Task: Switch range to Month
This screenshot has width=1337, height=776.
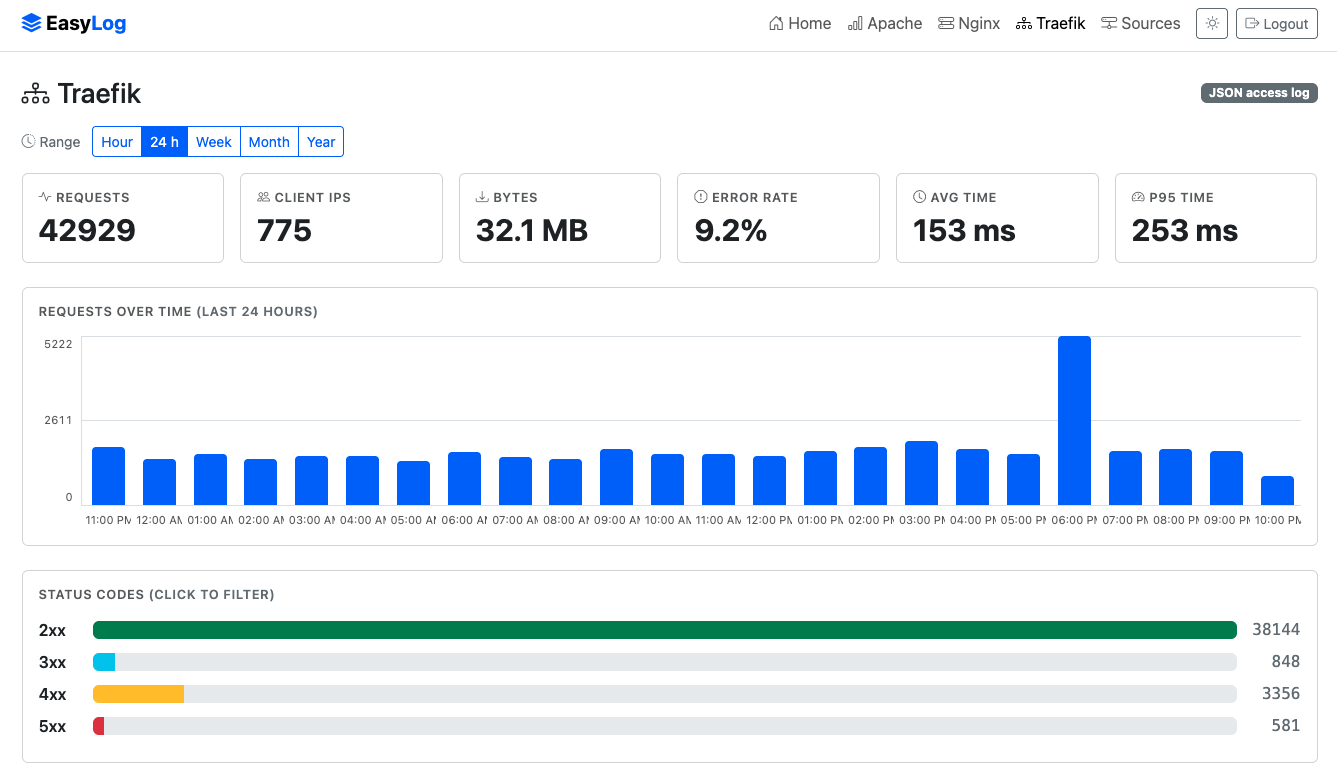Action: click(269, 142)
